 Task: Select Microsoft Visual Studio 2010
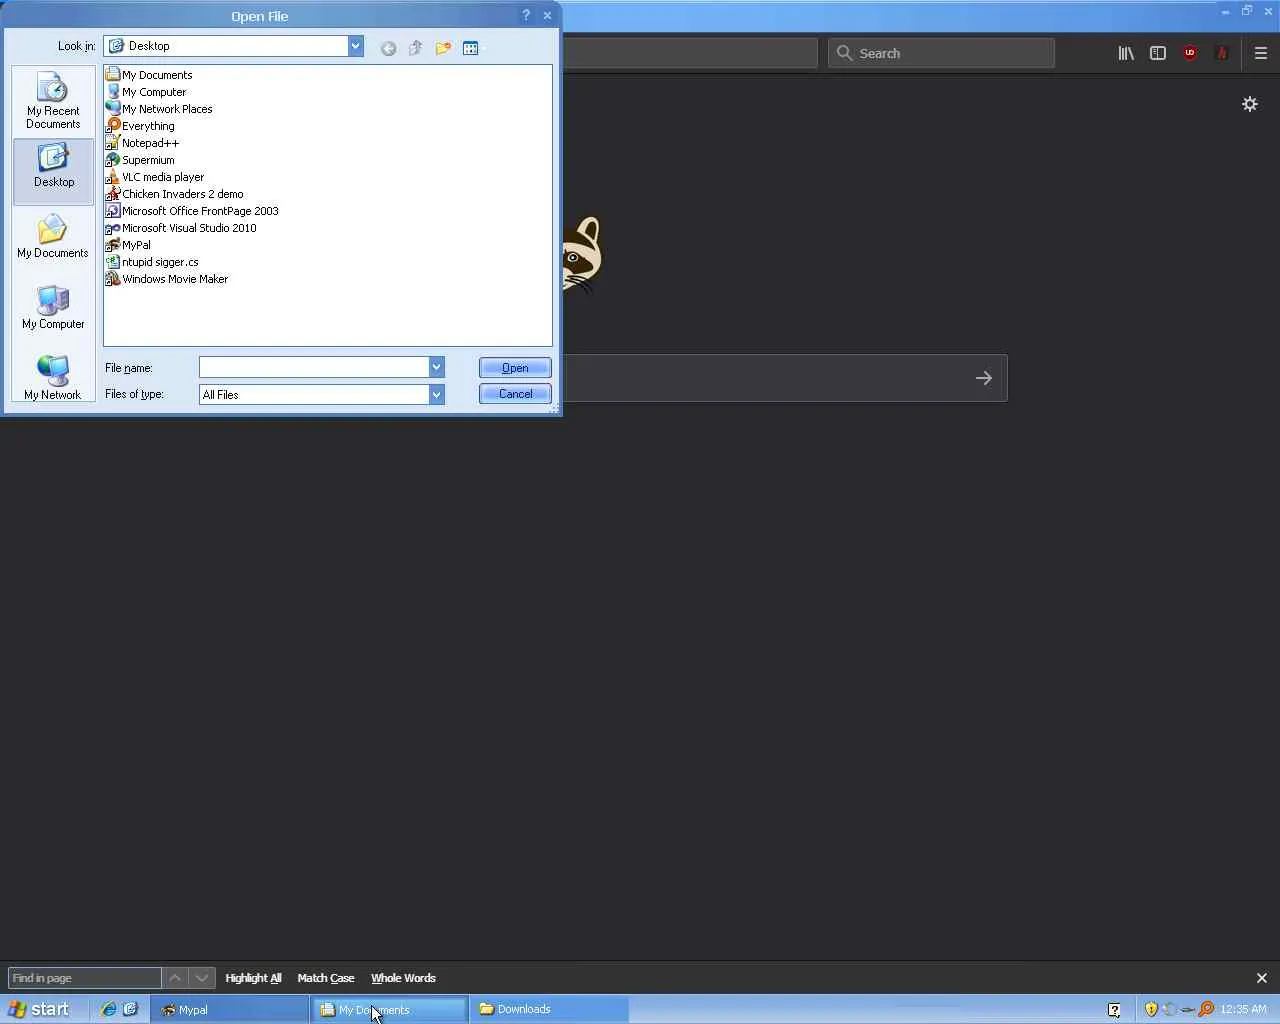[x=181, y=228]
